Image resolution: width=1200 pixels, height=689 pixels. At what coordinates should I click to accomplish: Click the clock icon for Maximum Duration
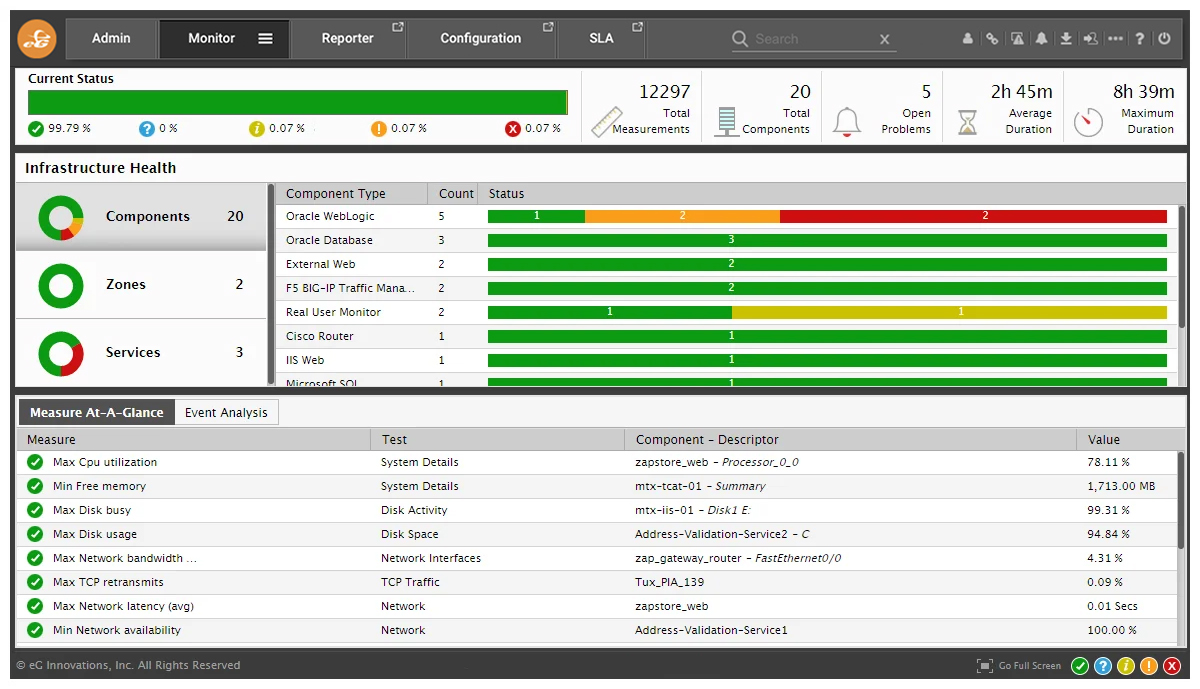[x=1088, y=122]
